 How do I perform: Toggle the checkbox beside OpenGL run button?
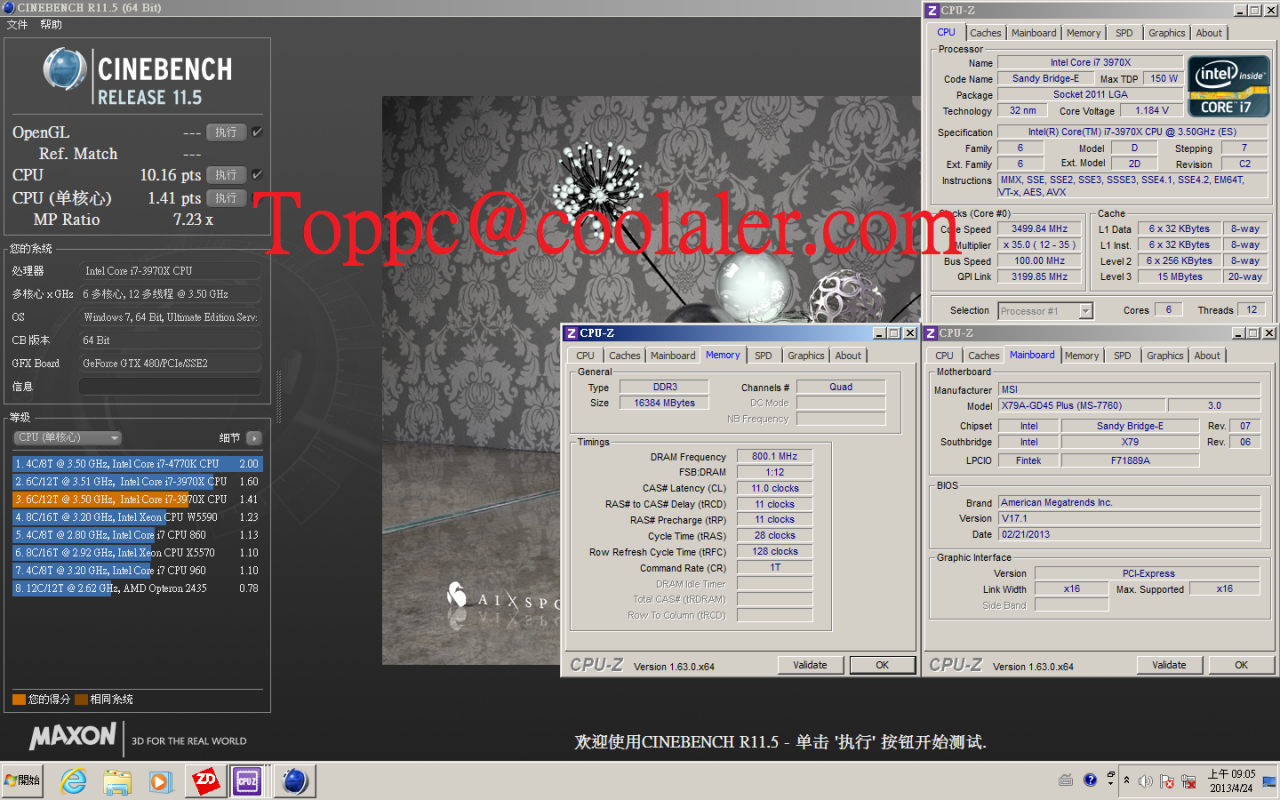coord(257,132)
